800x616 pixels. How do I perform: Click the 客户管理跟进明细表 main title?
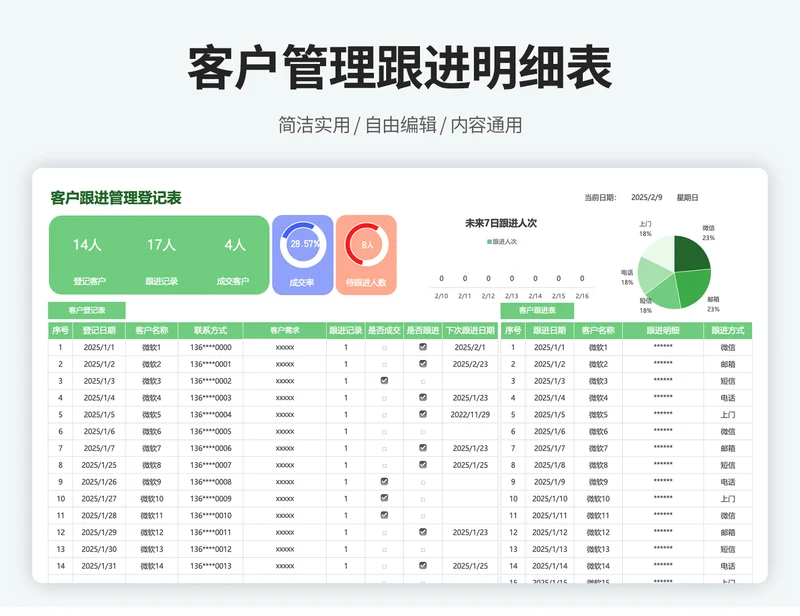(x=399, y=67)
